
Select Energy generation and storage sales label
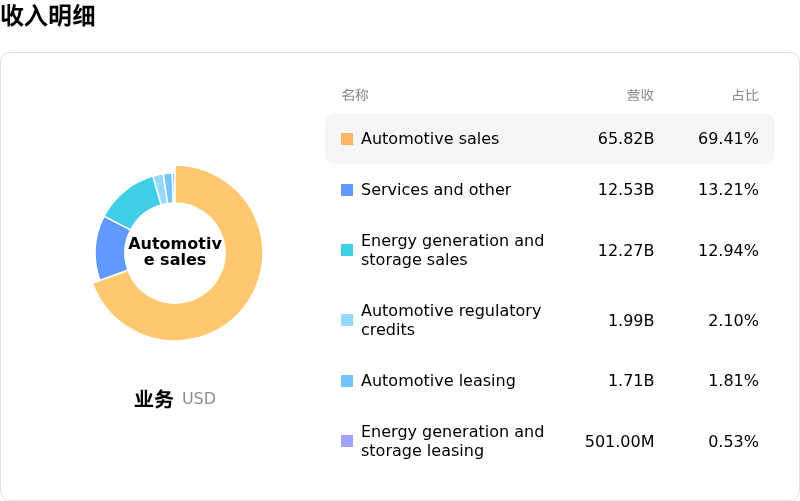tap(452, 250)
